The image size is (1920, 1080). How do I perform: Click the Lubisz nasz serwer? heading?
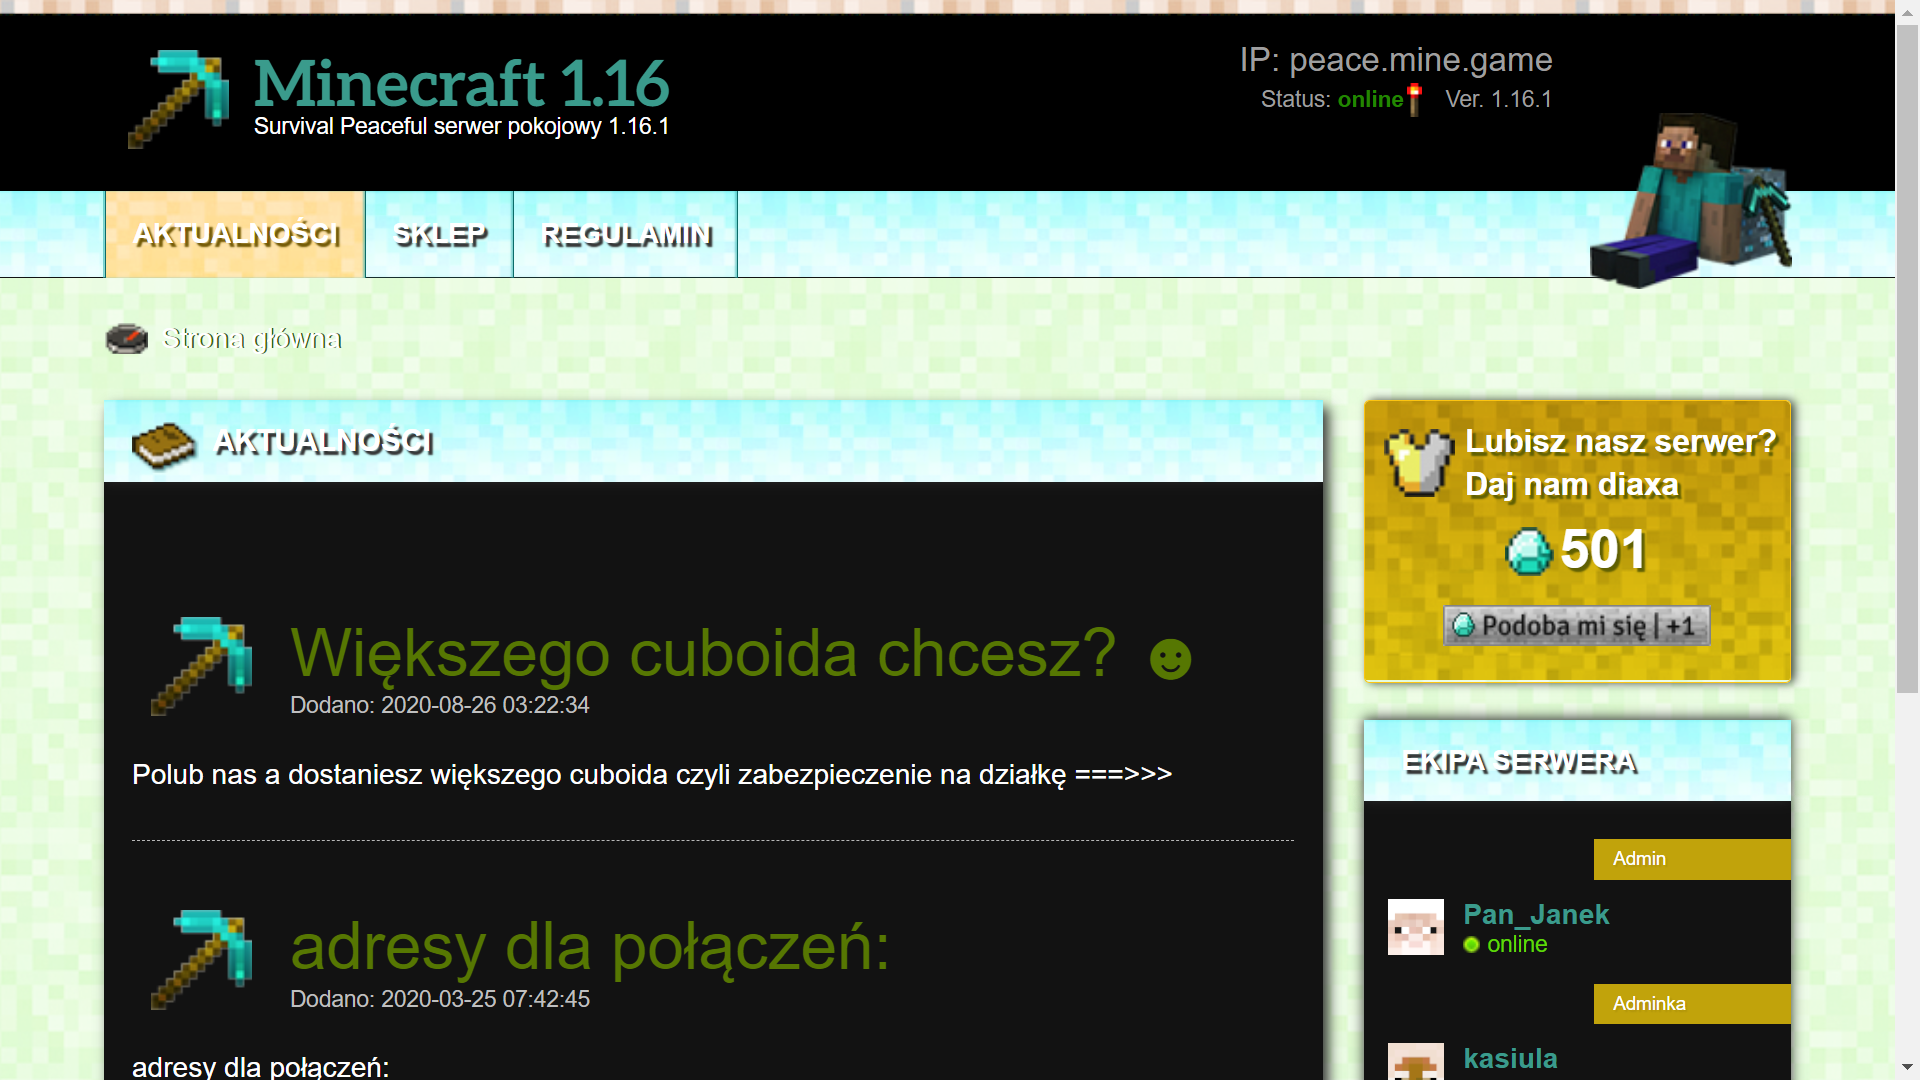(x=1620, y=441)
